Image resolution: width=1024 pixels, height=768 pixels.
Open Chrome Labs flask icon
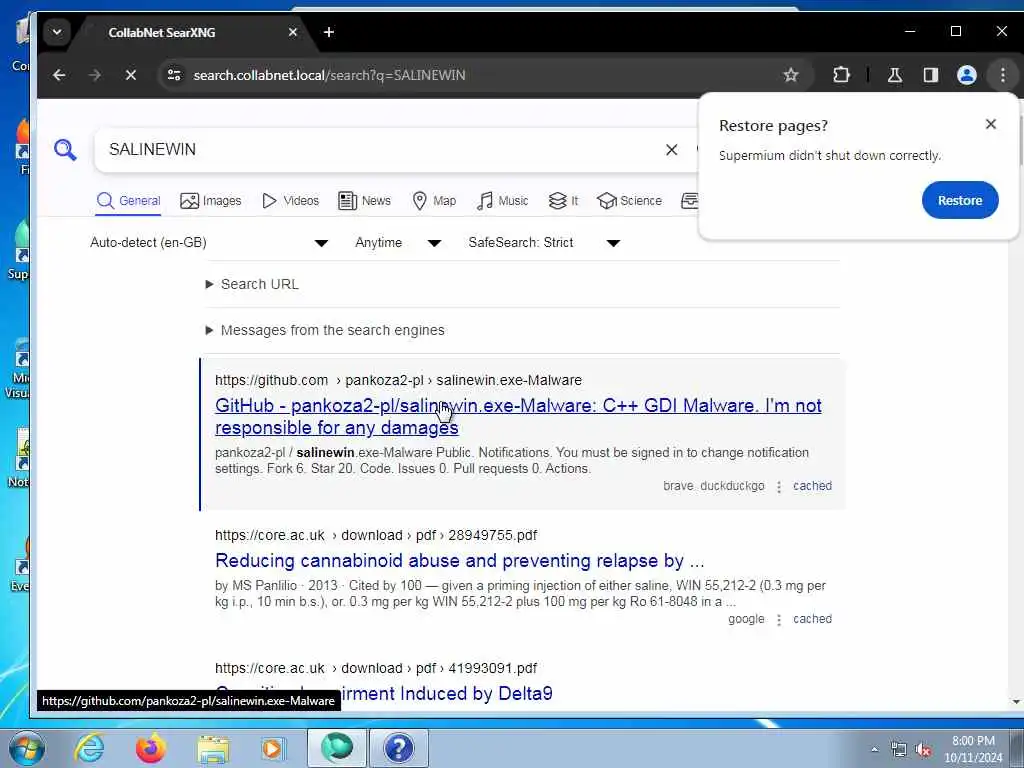tap(895, 75)
